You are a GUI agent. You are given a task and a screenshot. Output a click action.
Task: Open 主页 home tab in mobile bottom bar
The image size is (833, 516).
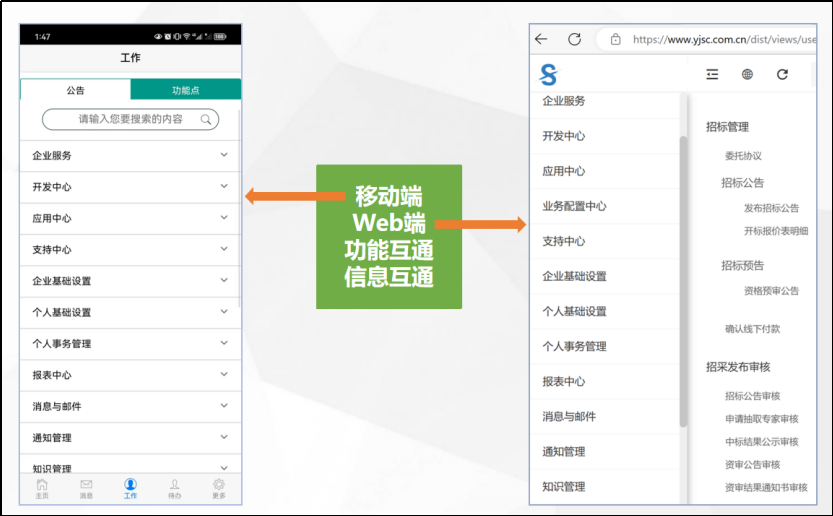tap(42, 488)
